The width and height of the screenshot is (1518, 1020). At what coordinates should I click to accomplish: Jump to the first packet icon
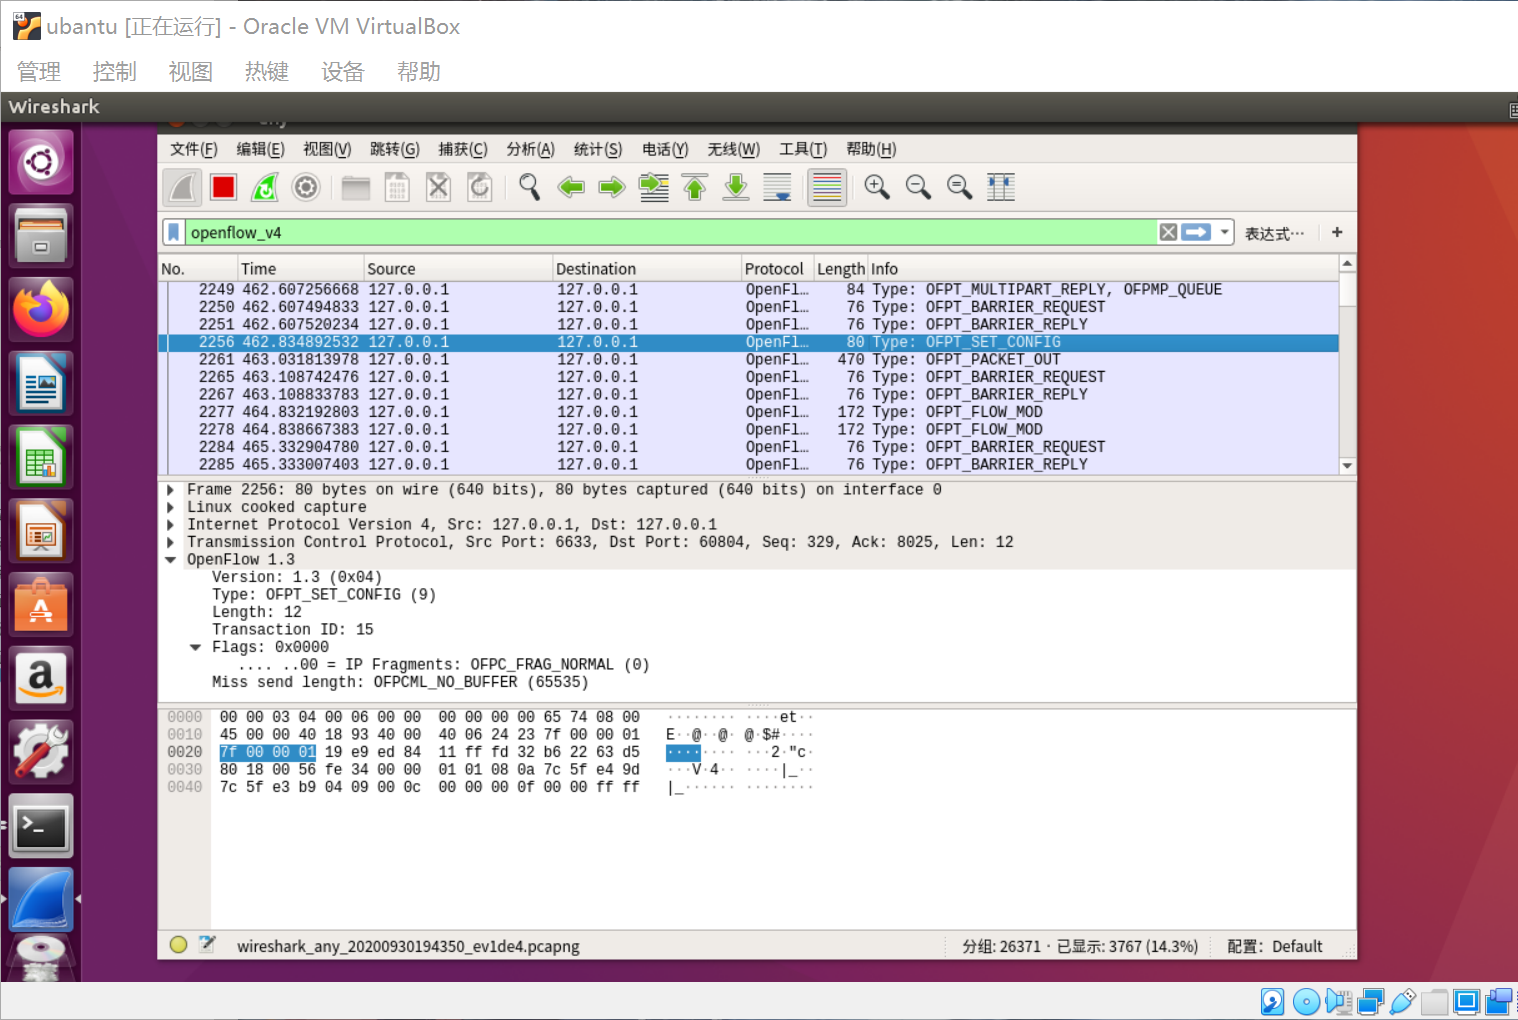(695, 187)
